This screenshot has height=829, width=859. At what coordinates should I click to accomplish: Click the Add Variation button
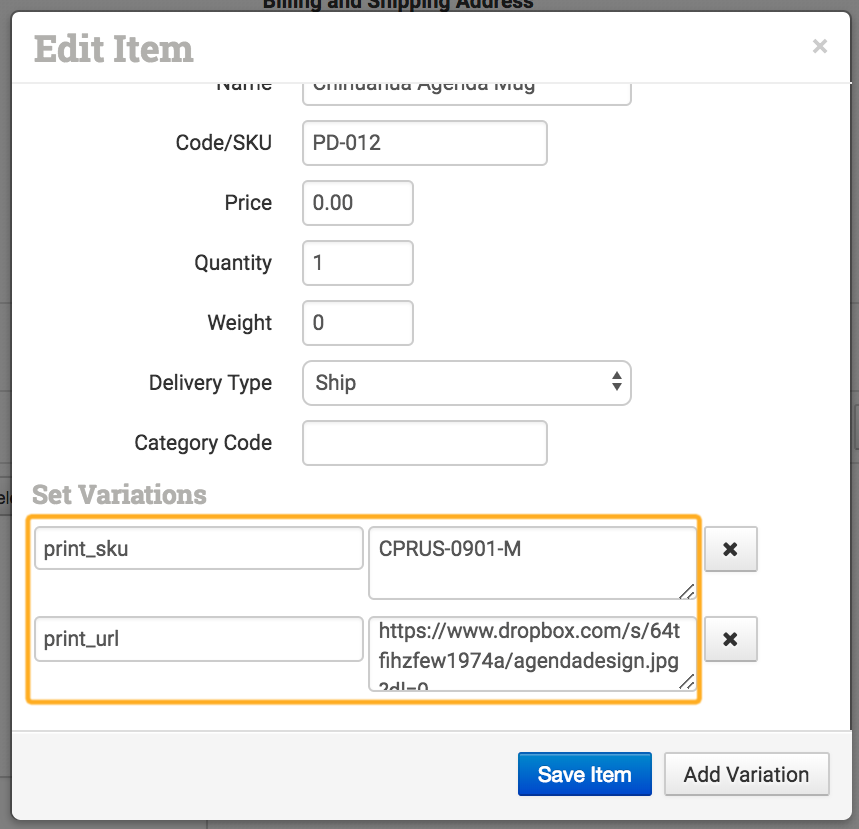[746, 774]
